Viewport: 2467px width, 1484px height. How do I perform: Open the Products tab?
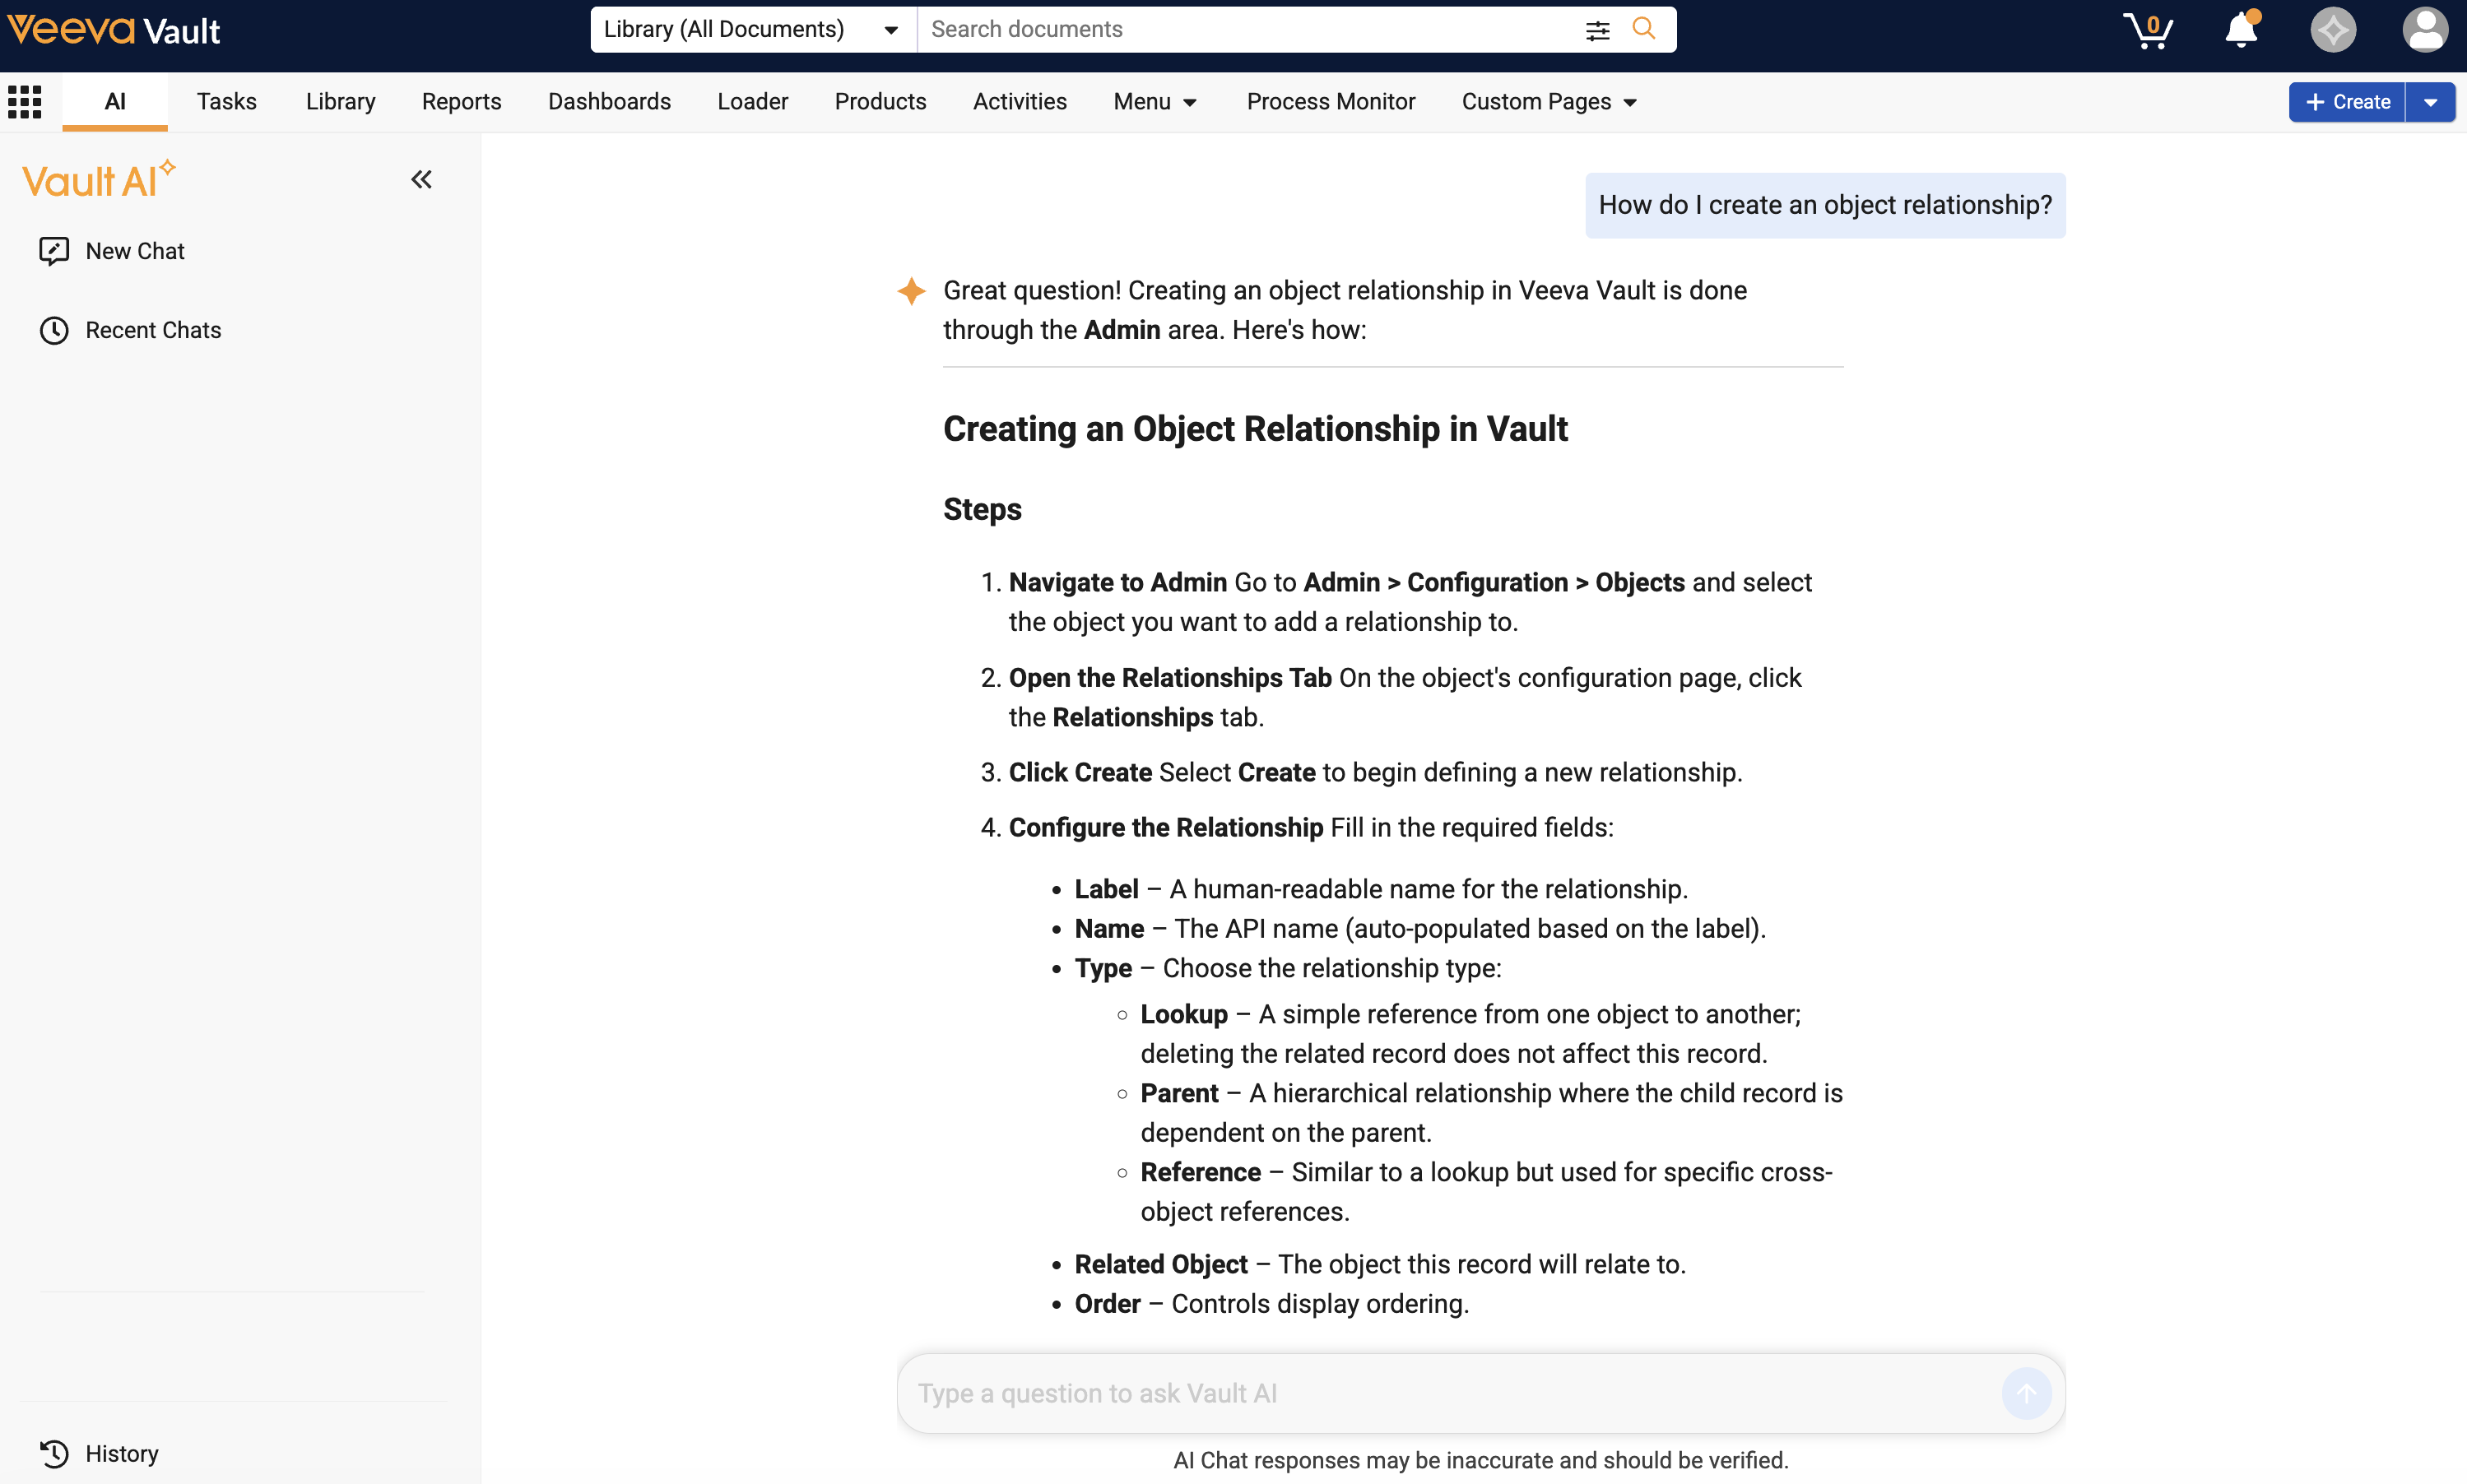point(880,102)
